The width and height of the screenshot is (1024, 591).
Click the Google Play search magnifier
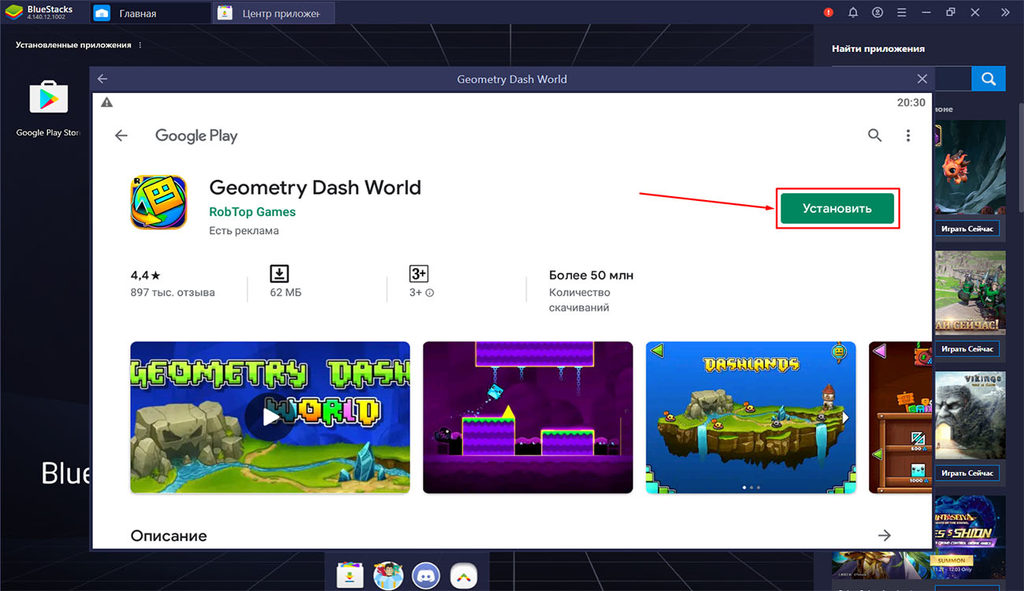click(874, 135)
